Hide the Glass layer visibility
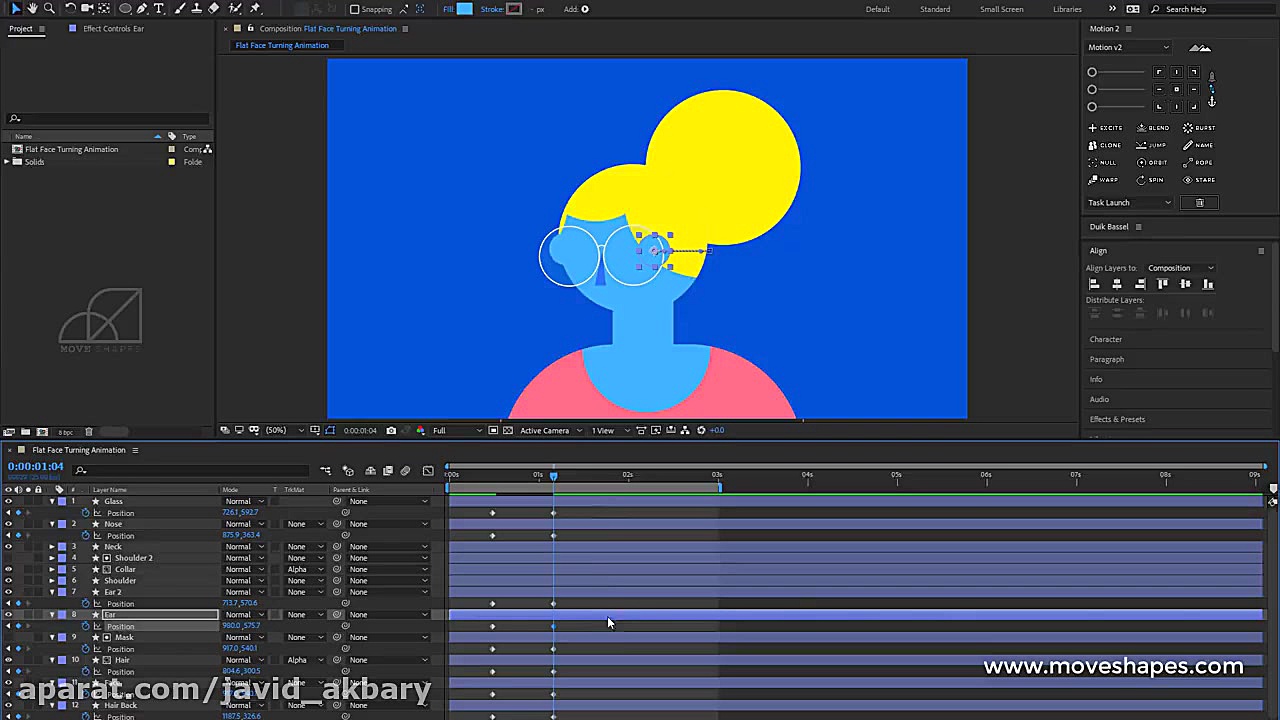Viewport: 1280px width, 720px height. 9,501
